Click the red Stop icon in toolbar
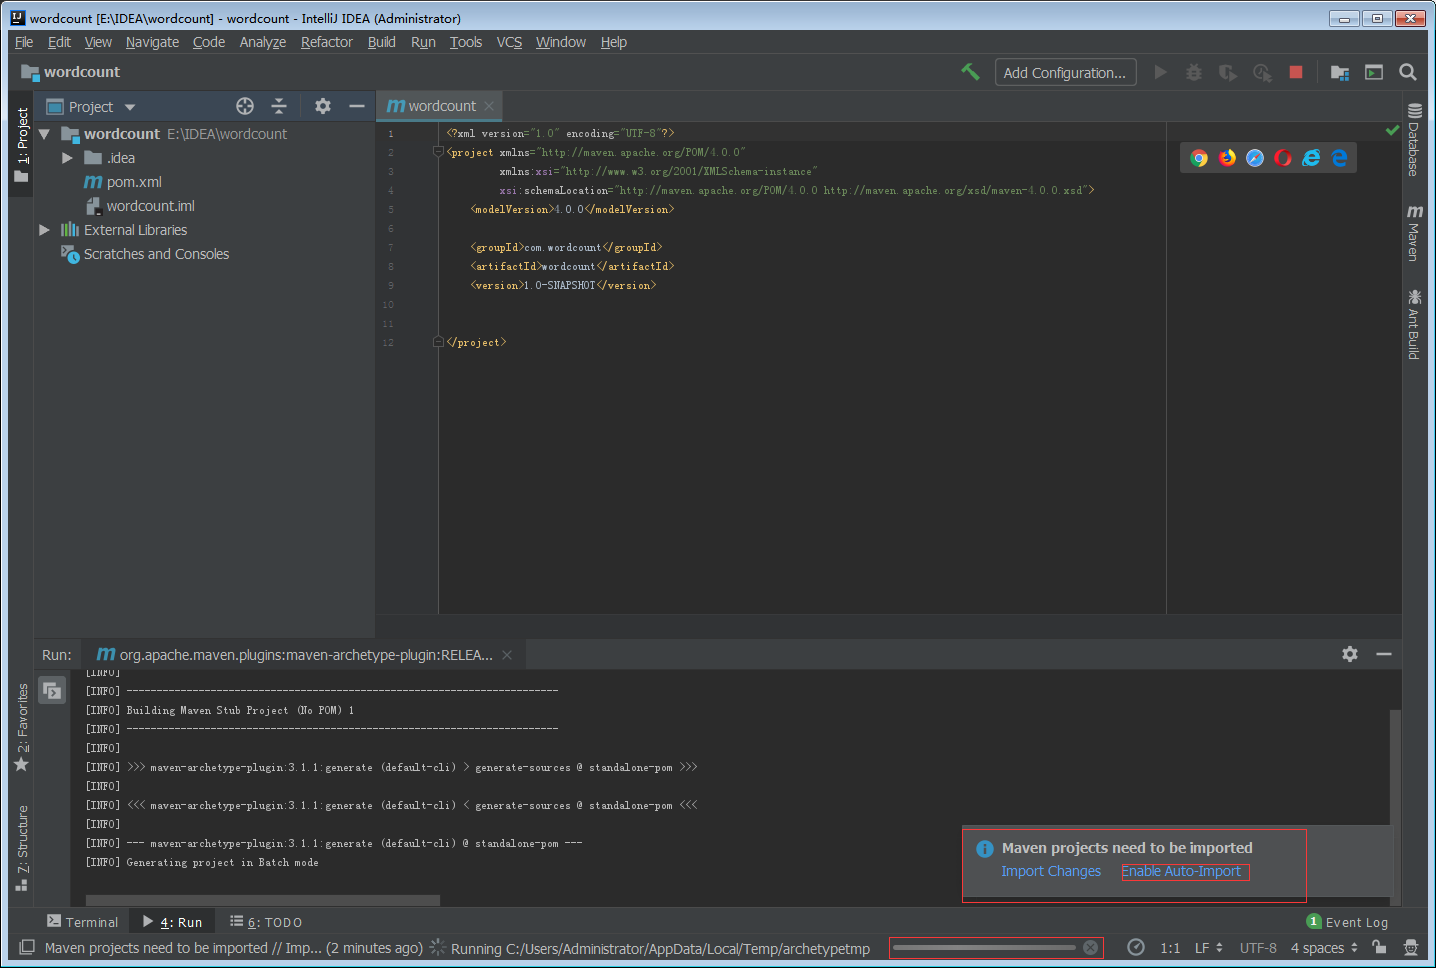 point(1296,72)
